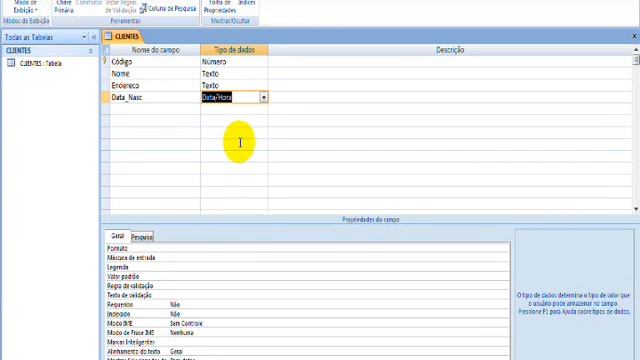Select the Código field name cell
Viewport: 640px width, 360px height.
(x=155, y=62)
